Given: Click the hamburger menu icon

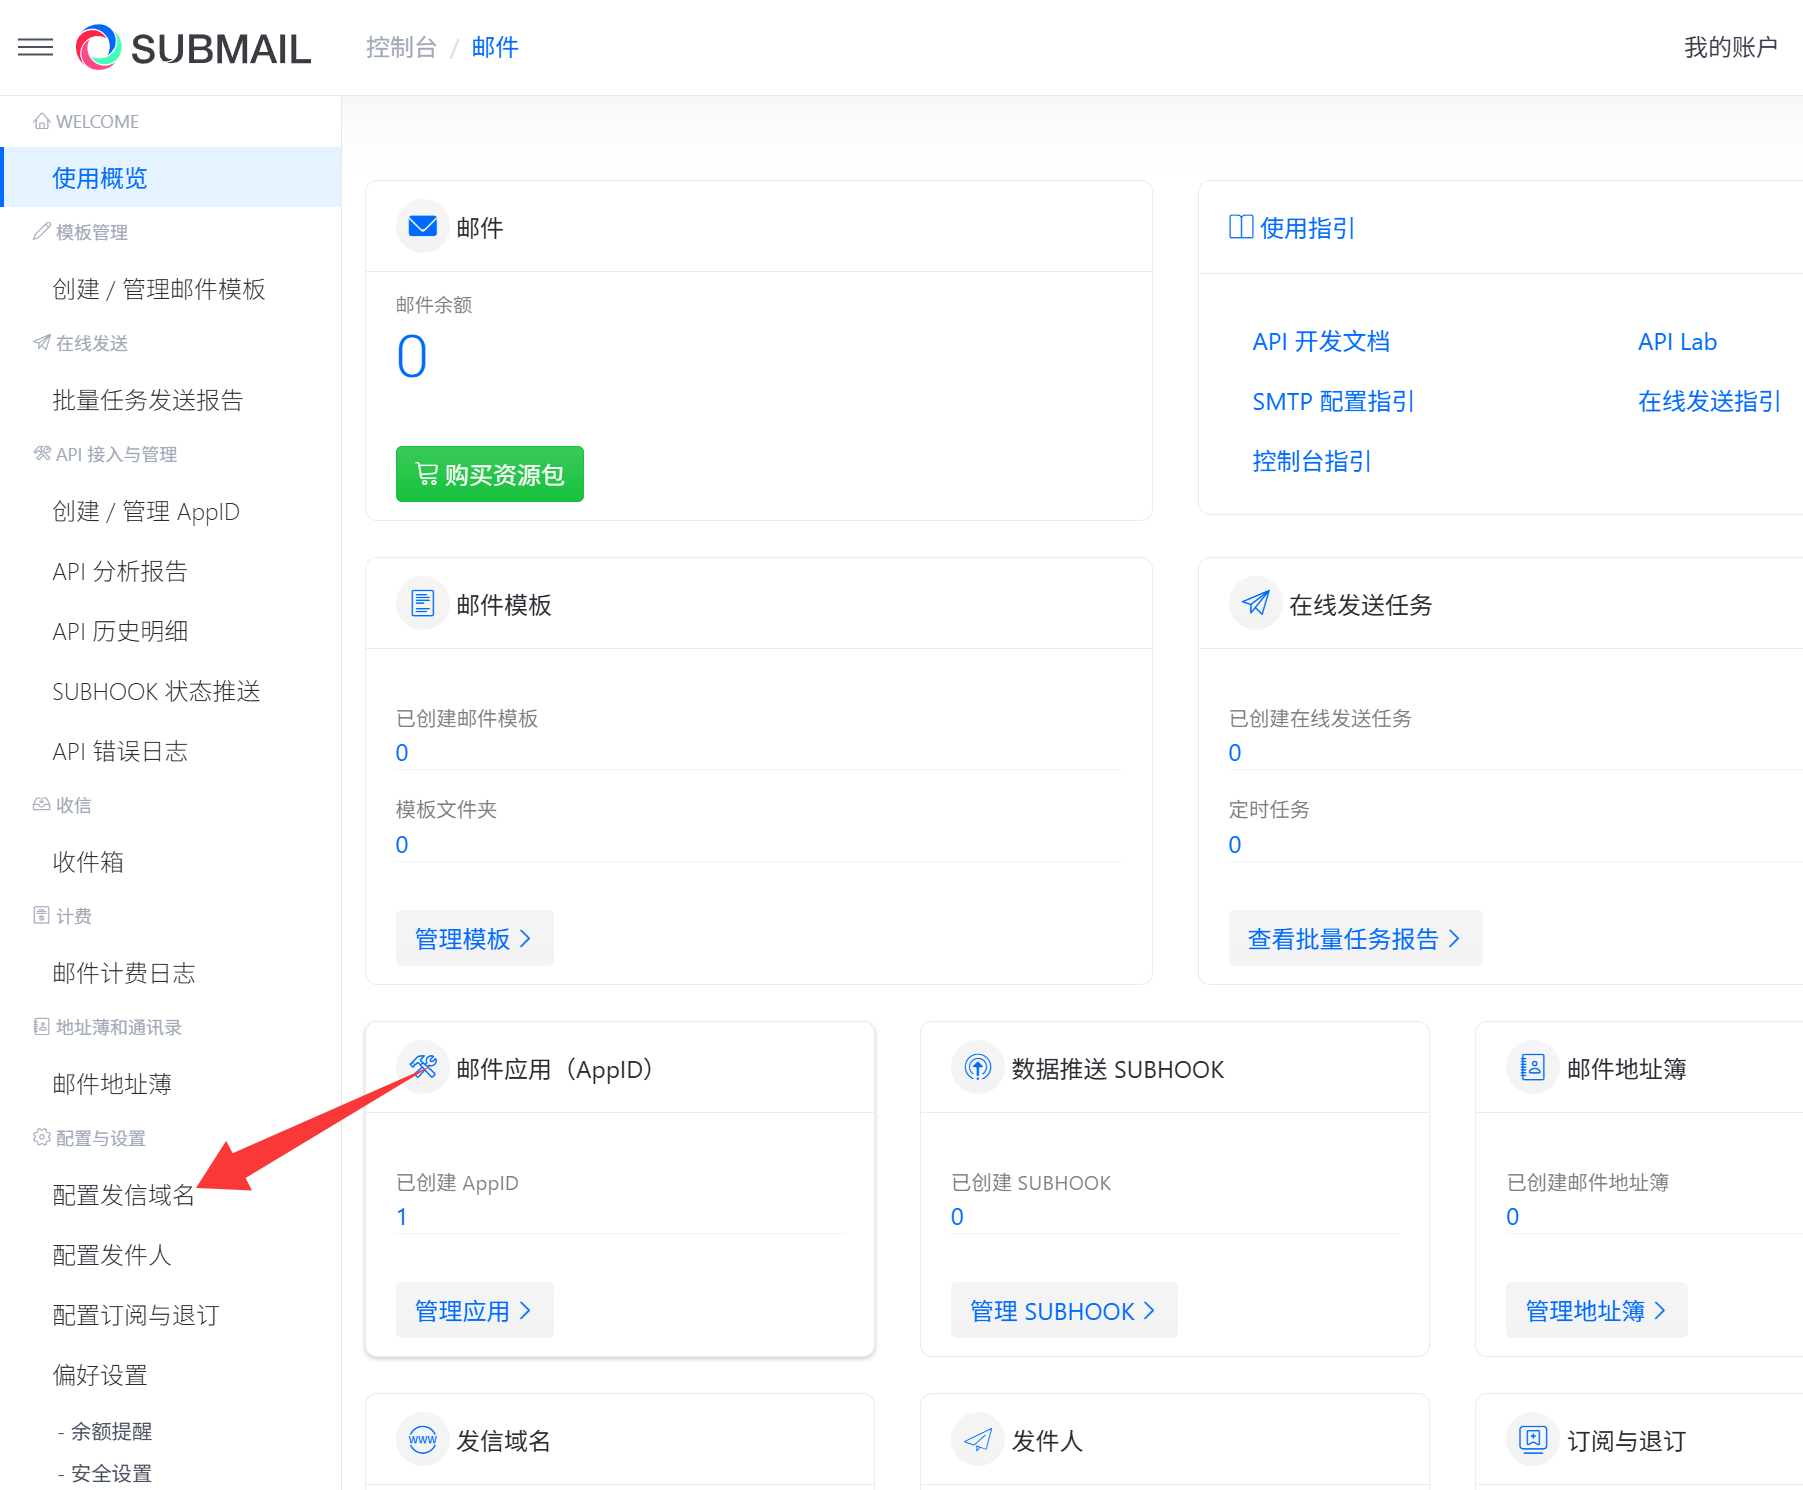Looking at the screenshot, I should click(36, 47).
